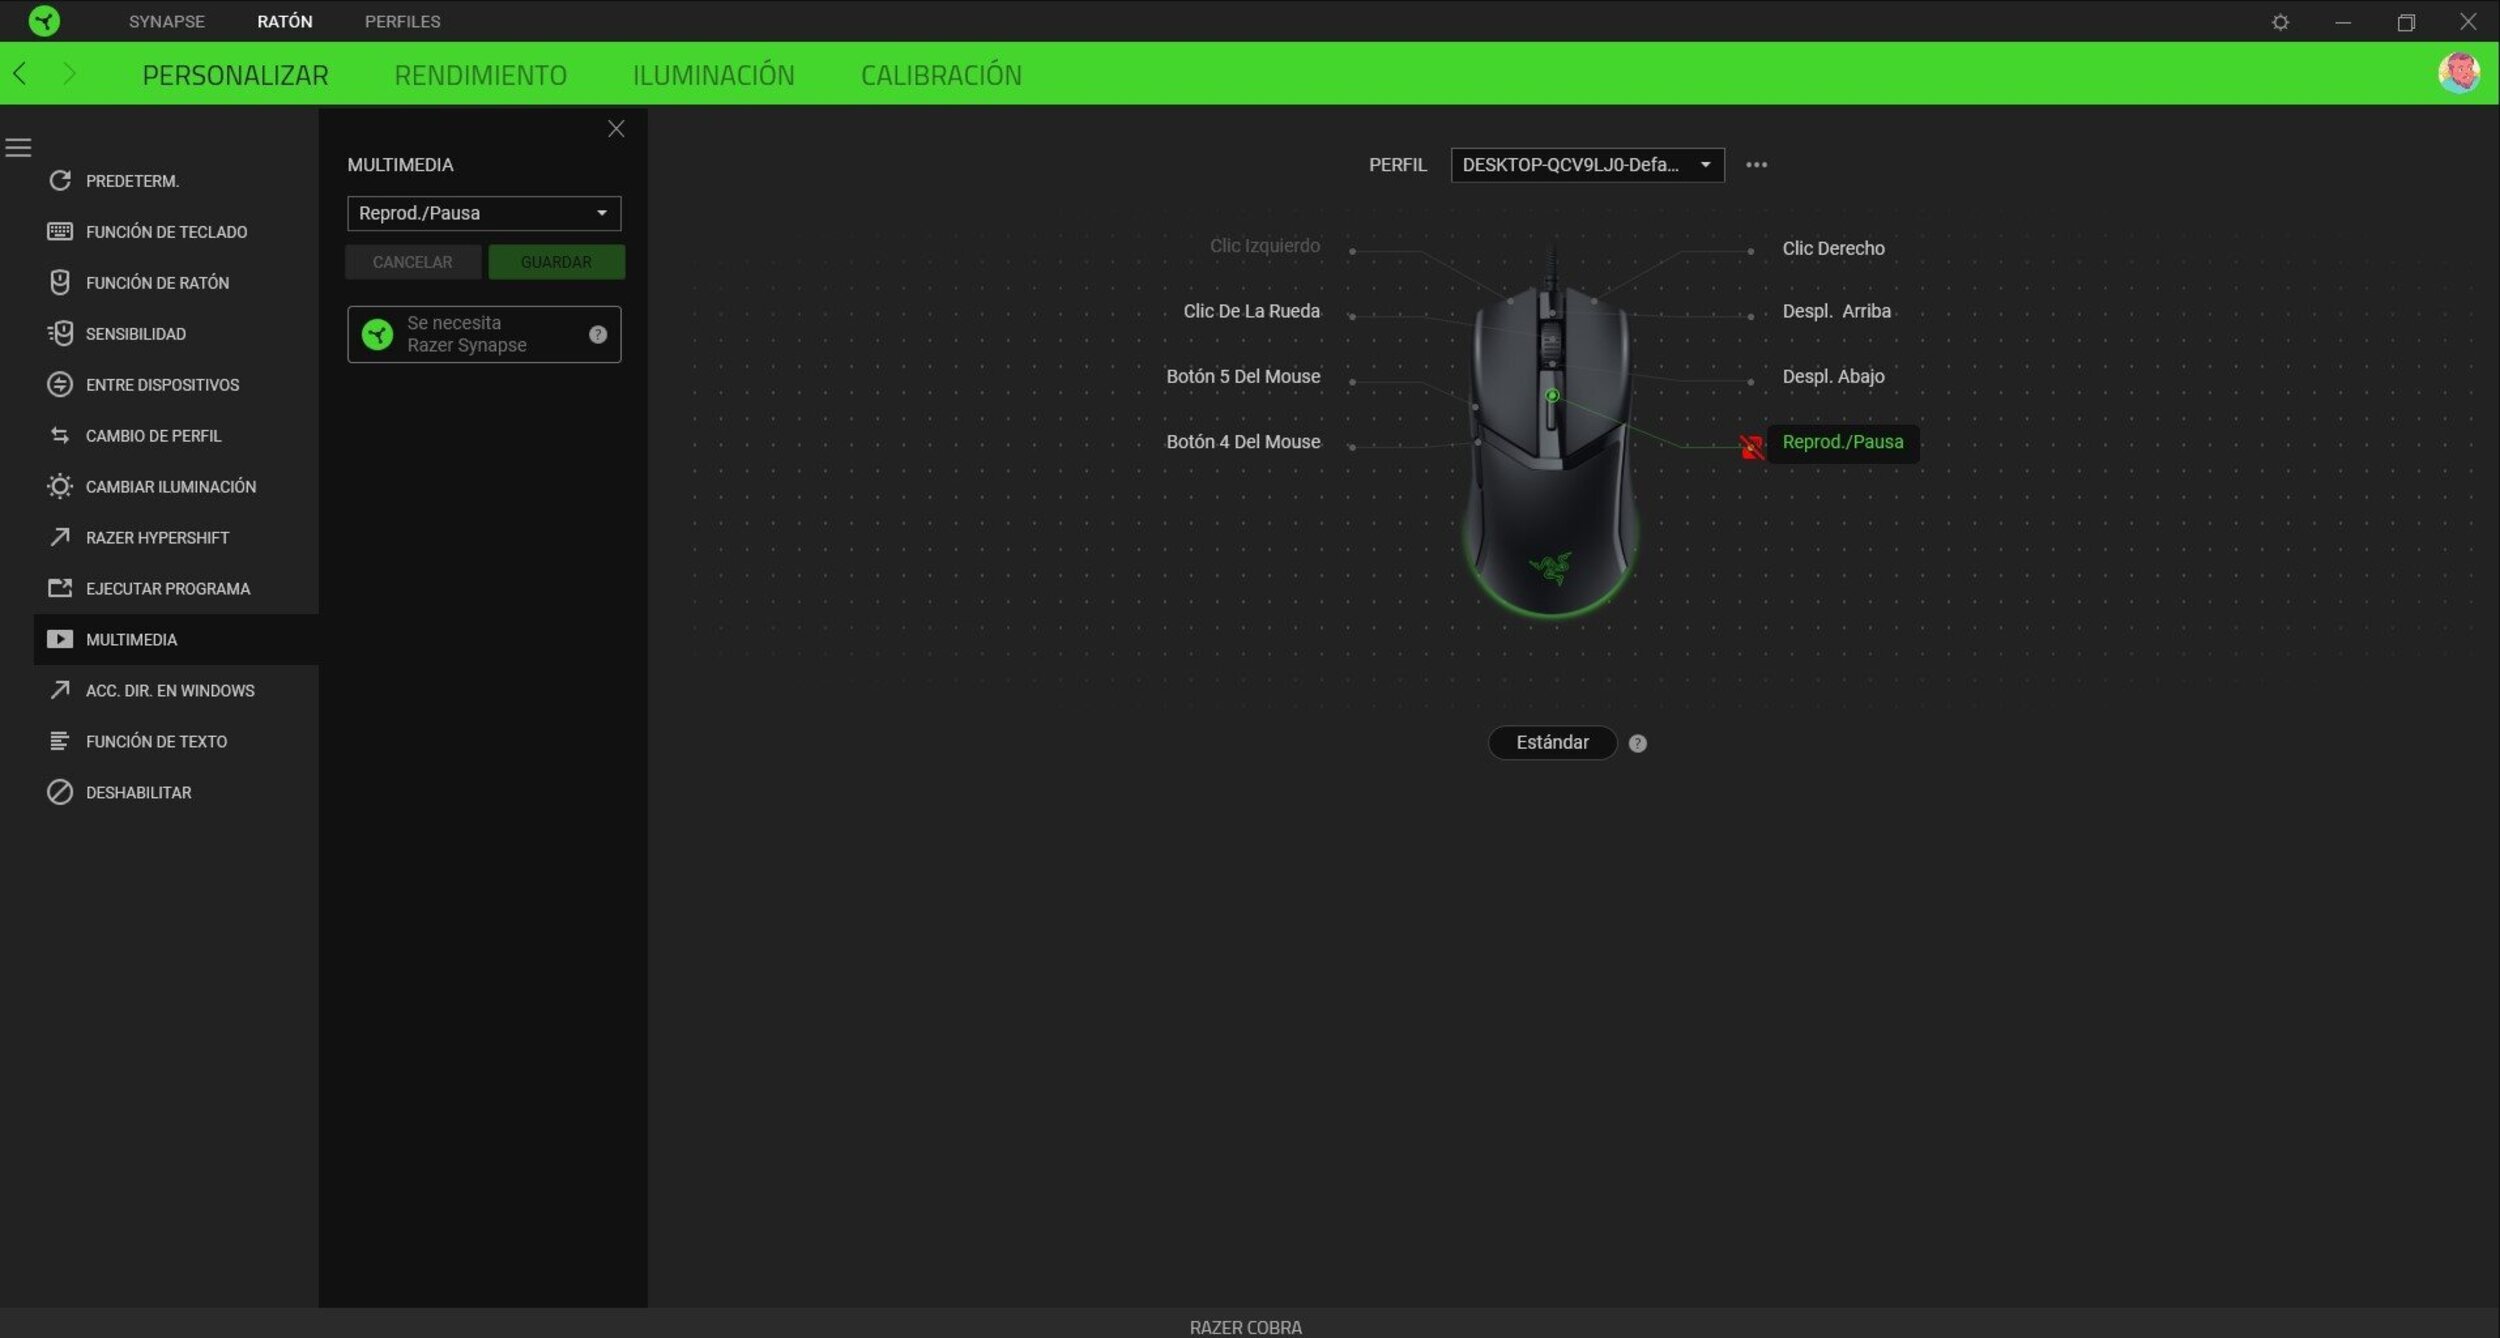Click the Razer logo icon top-left
Image resolution: width=2500 pixels, height=1338 pixels.
click(44, 21)
